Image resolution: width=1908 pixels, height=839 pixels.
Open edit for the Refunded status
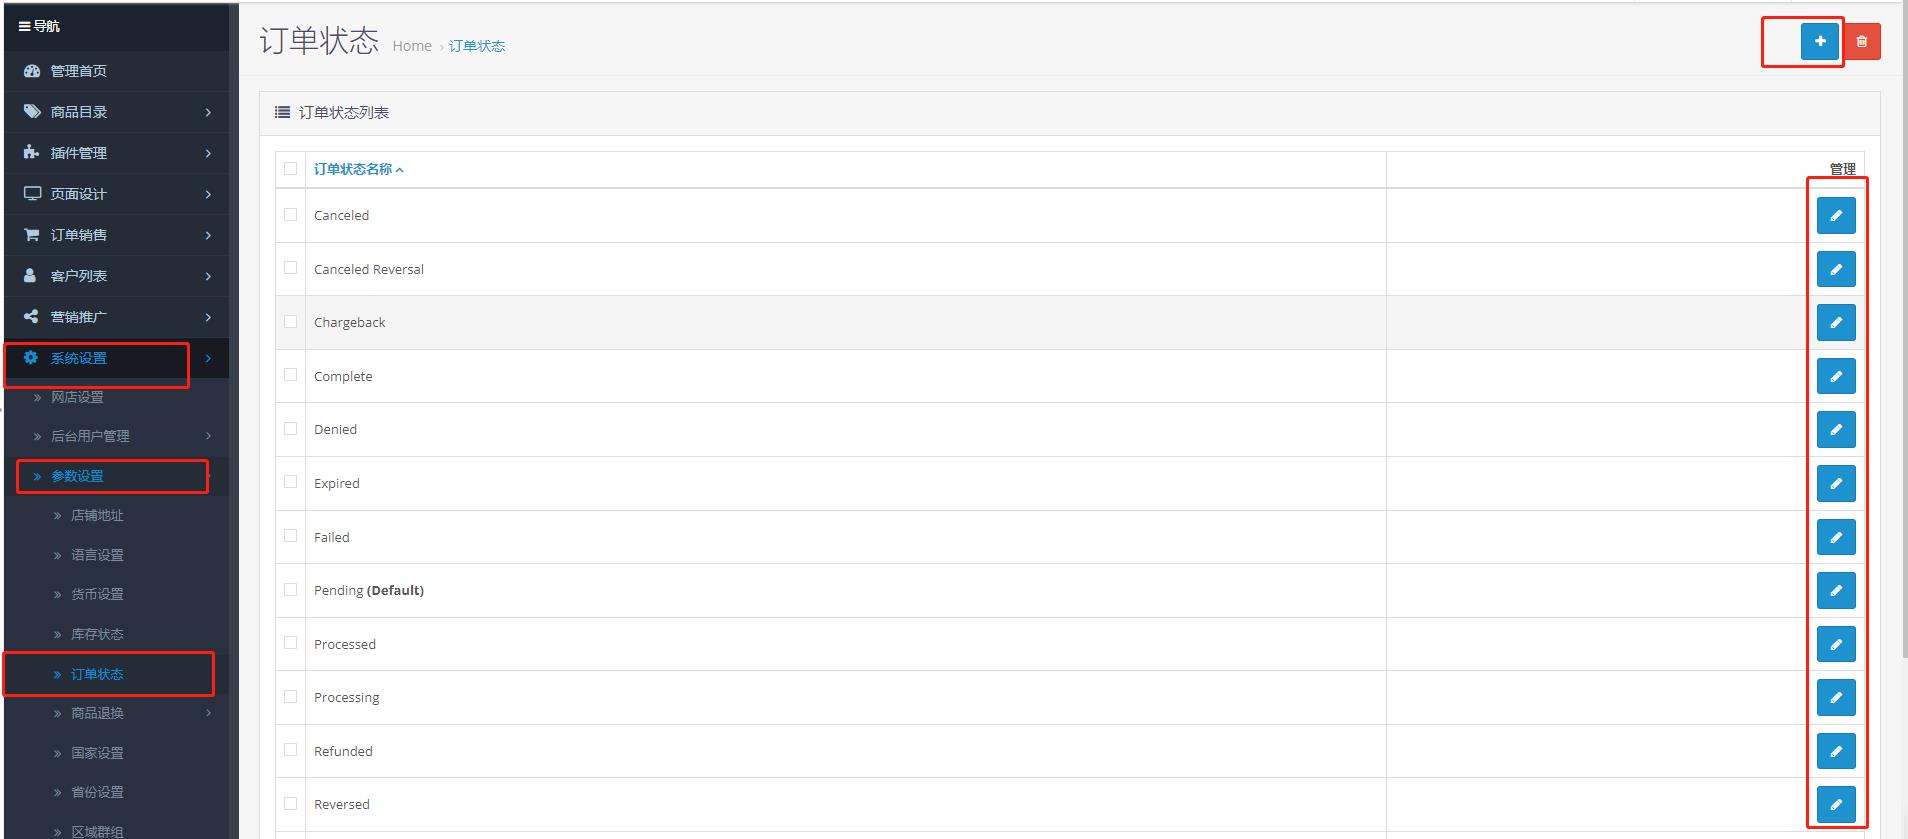(1835, 751)
